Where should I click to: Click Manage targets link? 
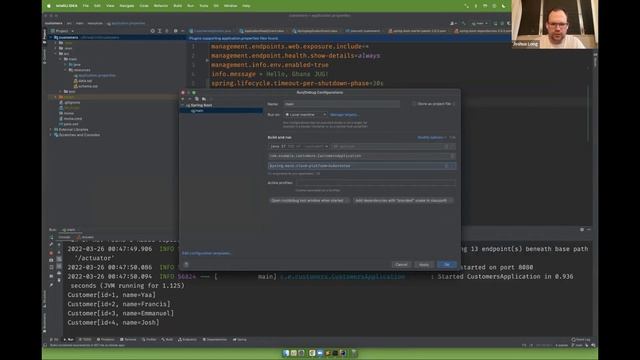tap(344, 115)
